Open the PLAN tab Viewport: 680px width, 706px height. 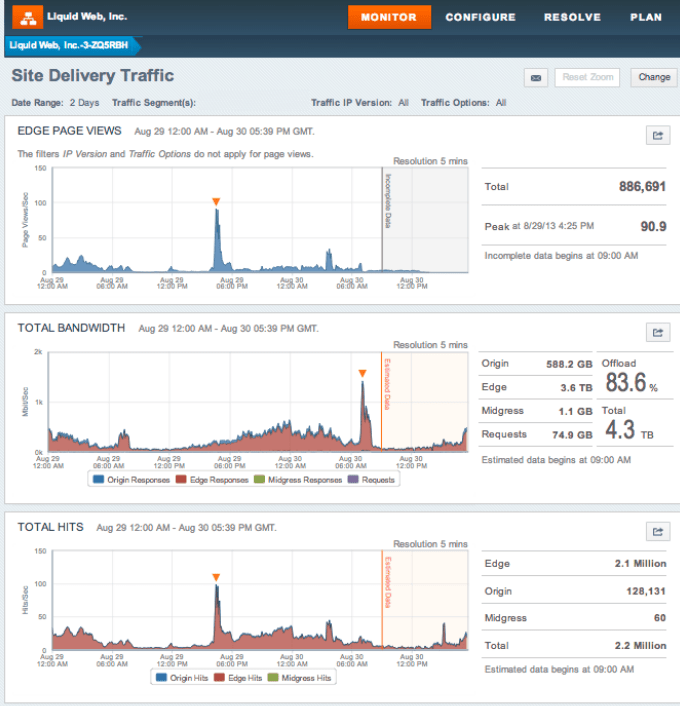(x=646, y=17)
